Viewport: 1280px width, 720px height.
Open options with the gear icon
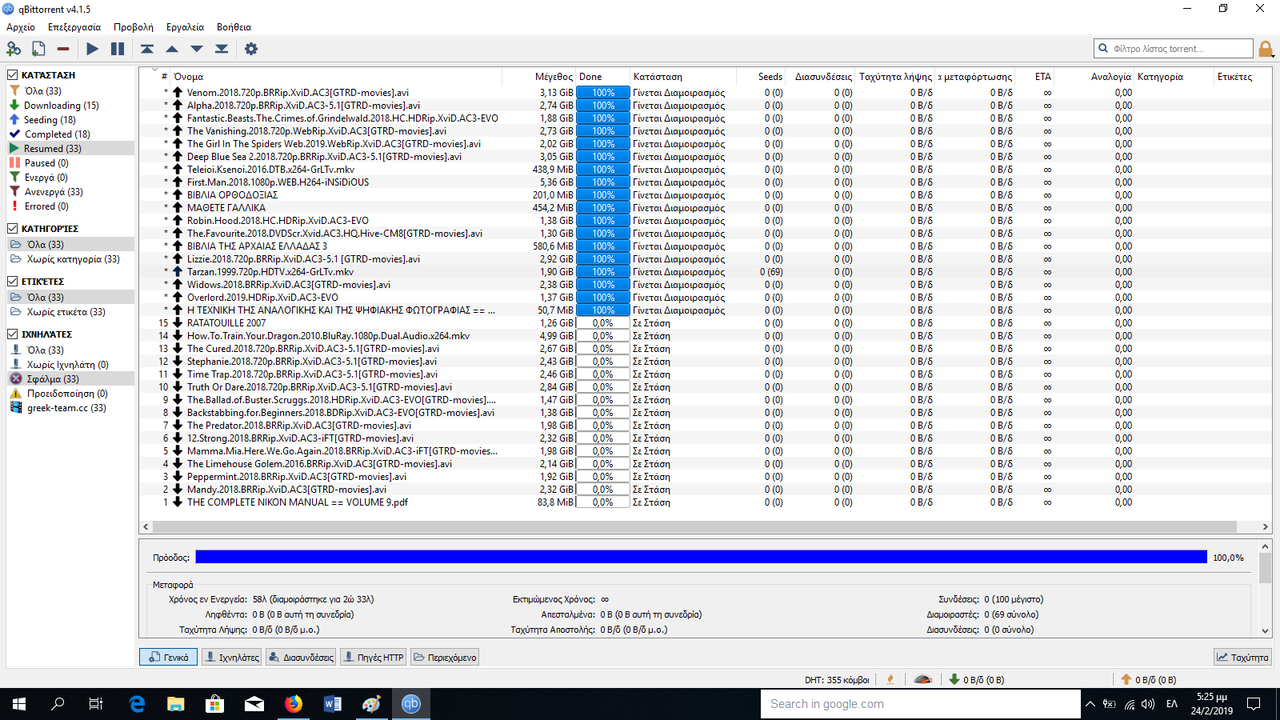(x=251, y=49)
